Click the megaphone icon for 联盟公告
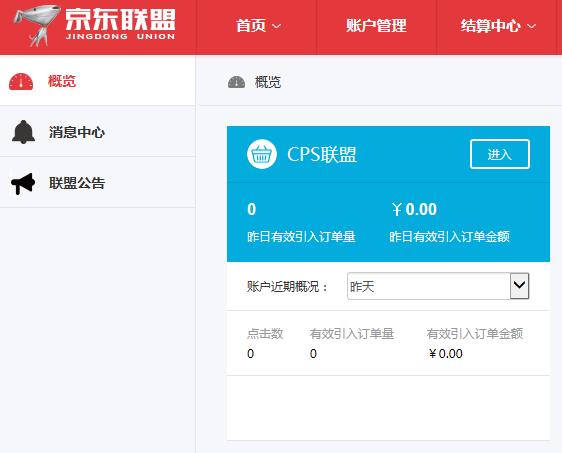This screenshot has width=562, height=453. click(23, 183)
